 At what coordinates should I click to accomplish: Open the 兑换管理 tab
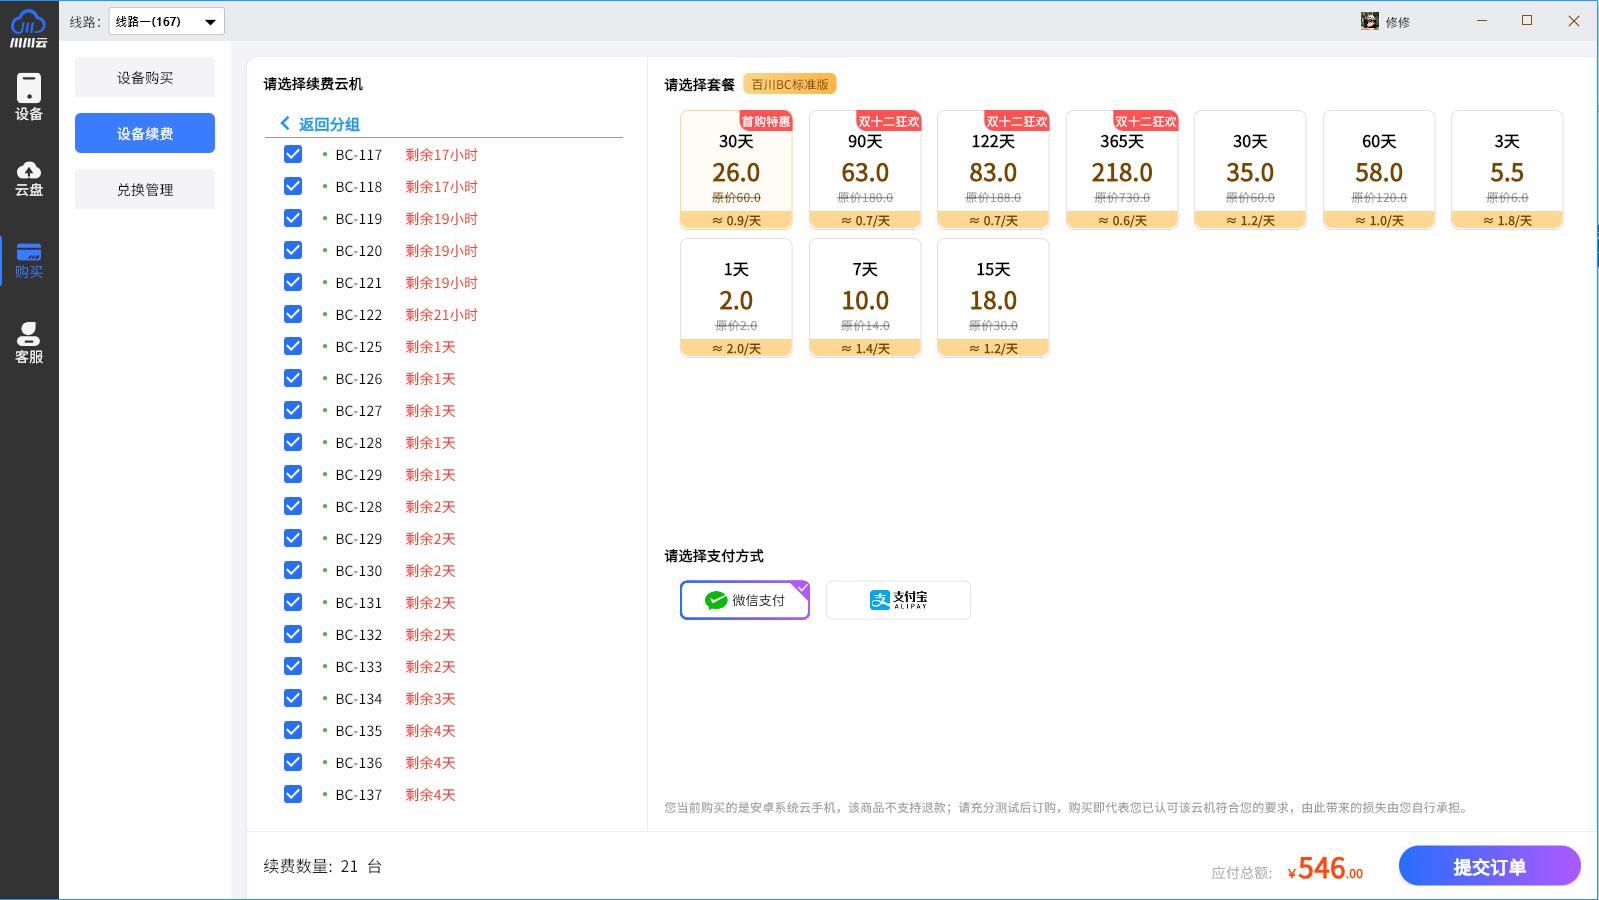(145, 189)
